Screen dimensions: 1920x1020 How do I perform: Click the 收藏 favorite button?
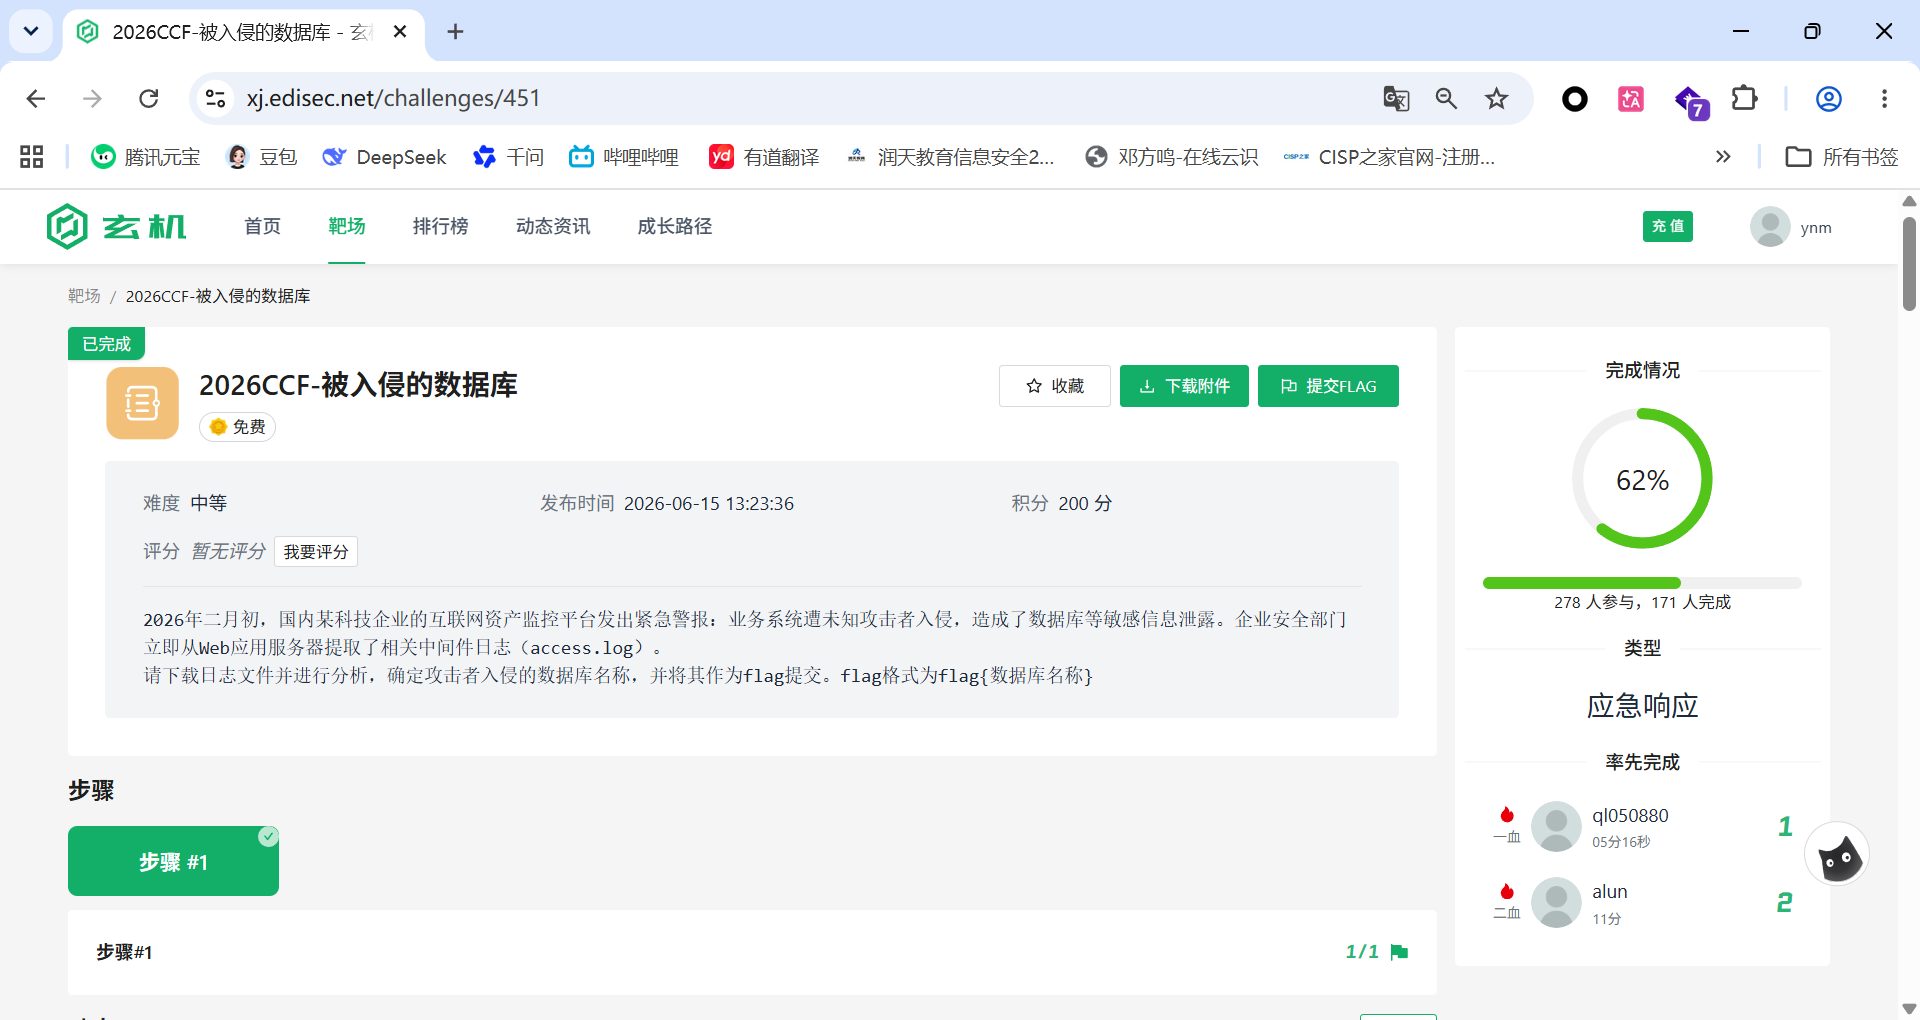1055,386
